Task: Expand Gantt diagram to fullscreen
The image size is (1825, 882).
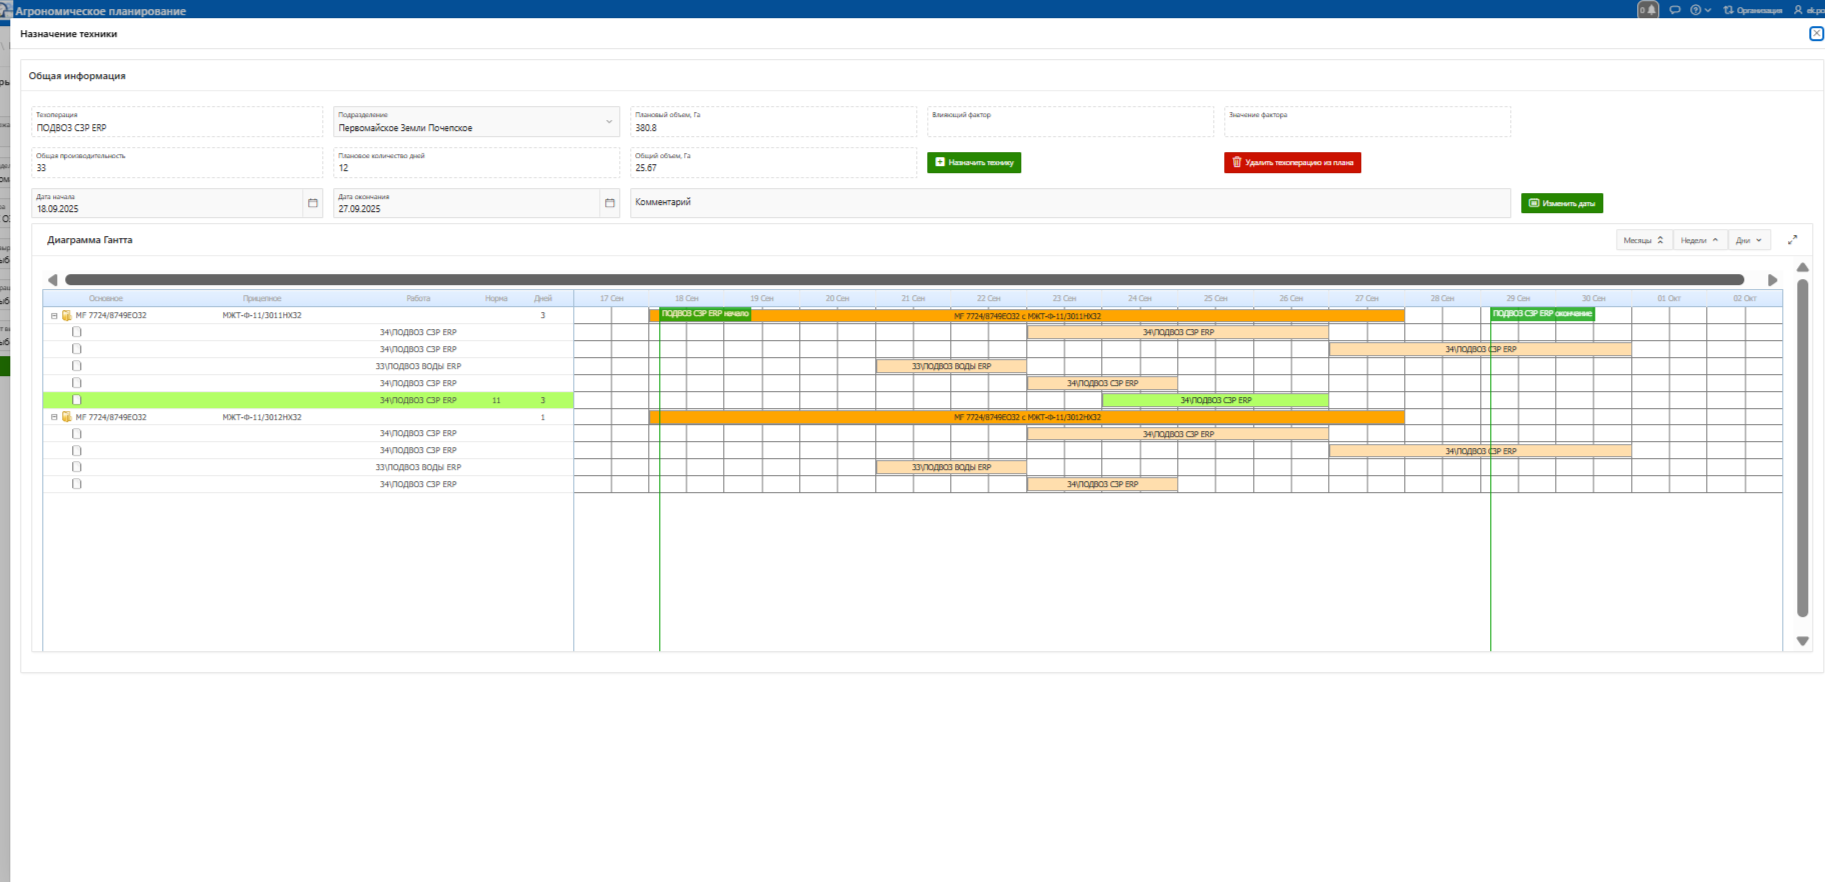Action: (1792, 240)
